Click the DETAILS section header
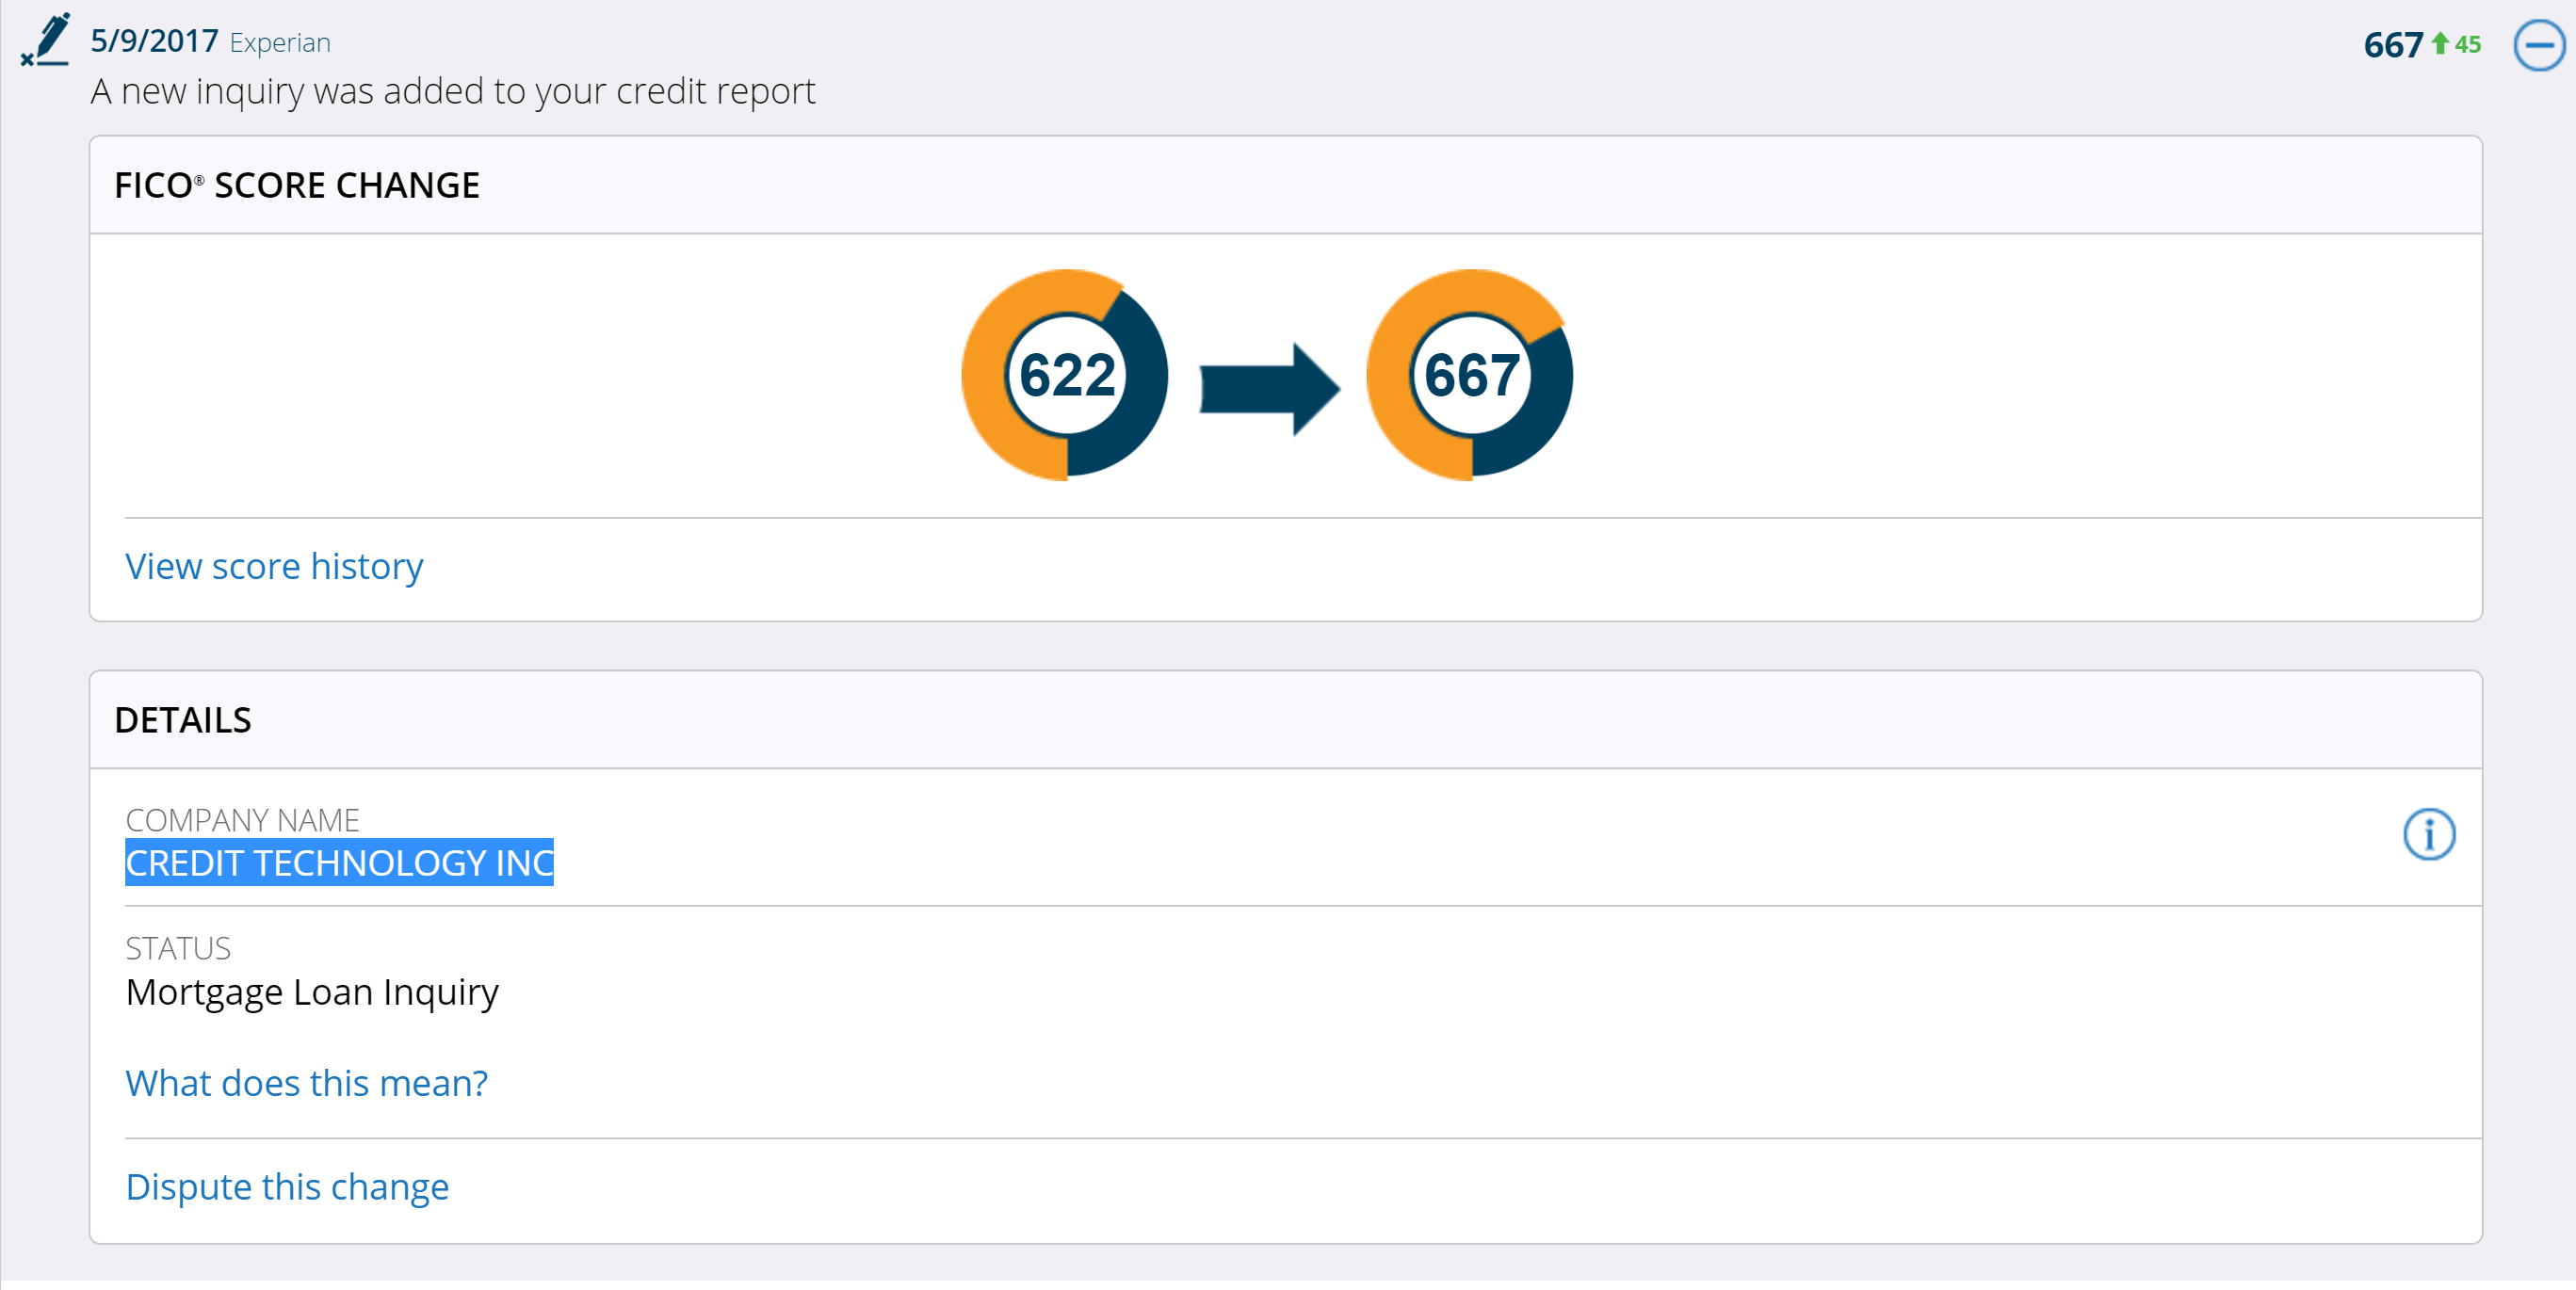 click(183, 720)
